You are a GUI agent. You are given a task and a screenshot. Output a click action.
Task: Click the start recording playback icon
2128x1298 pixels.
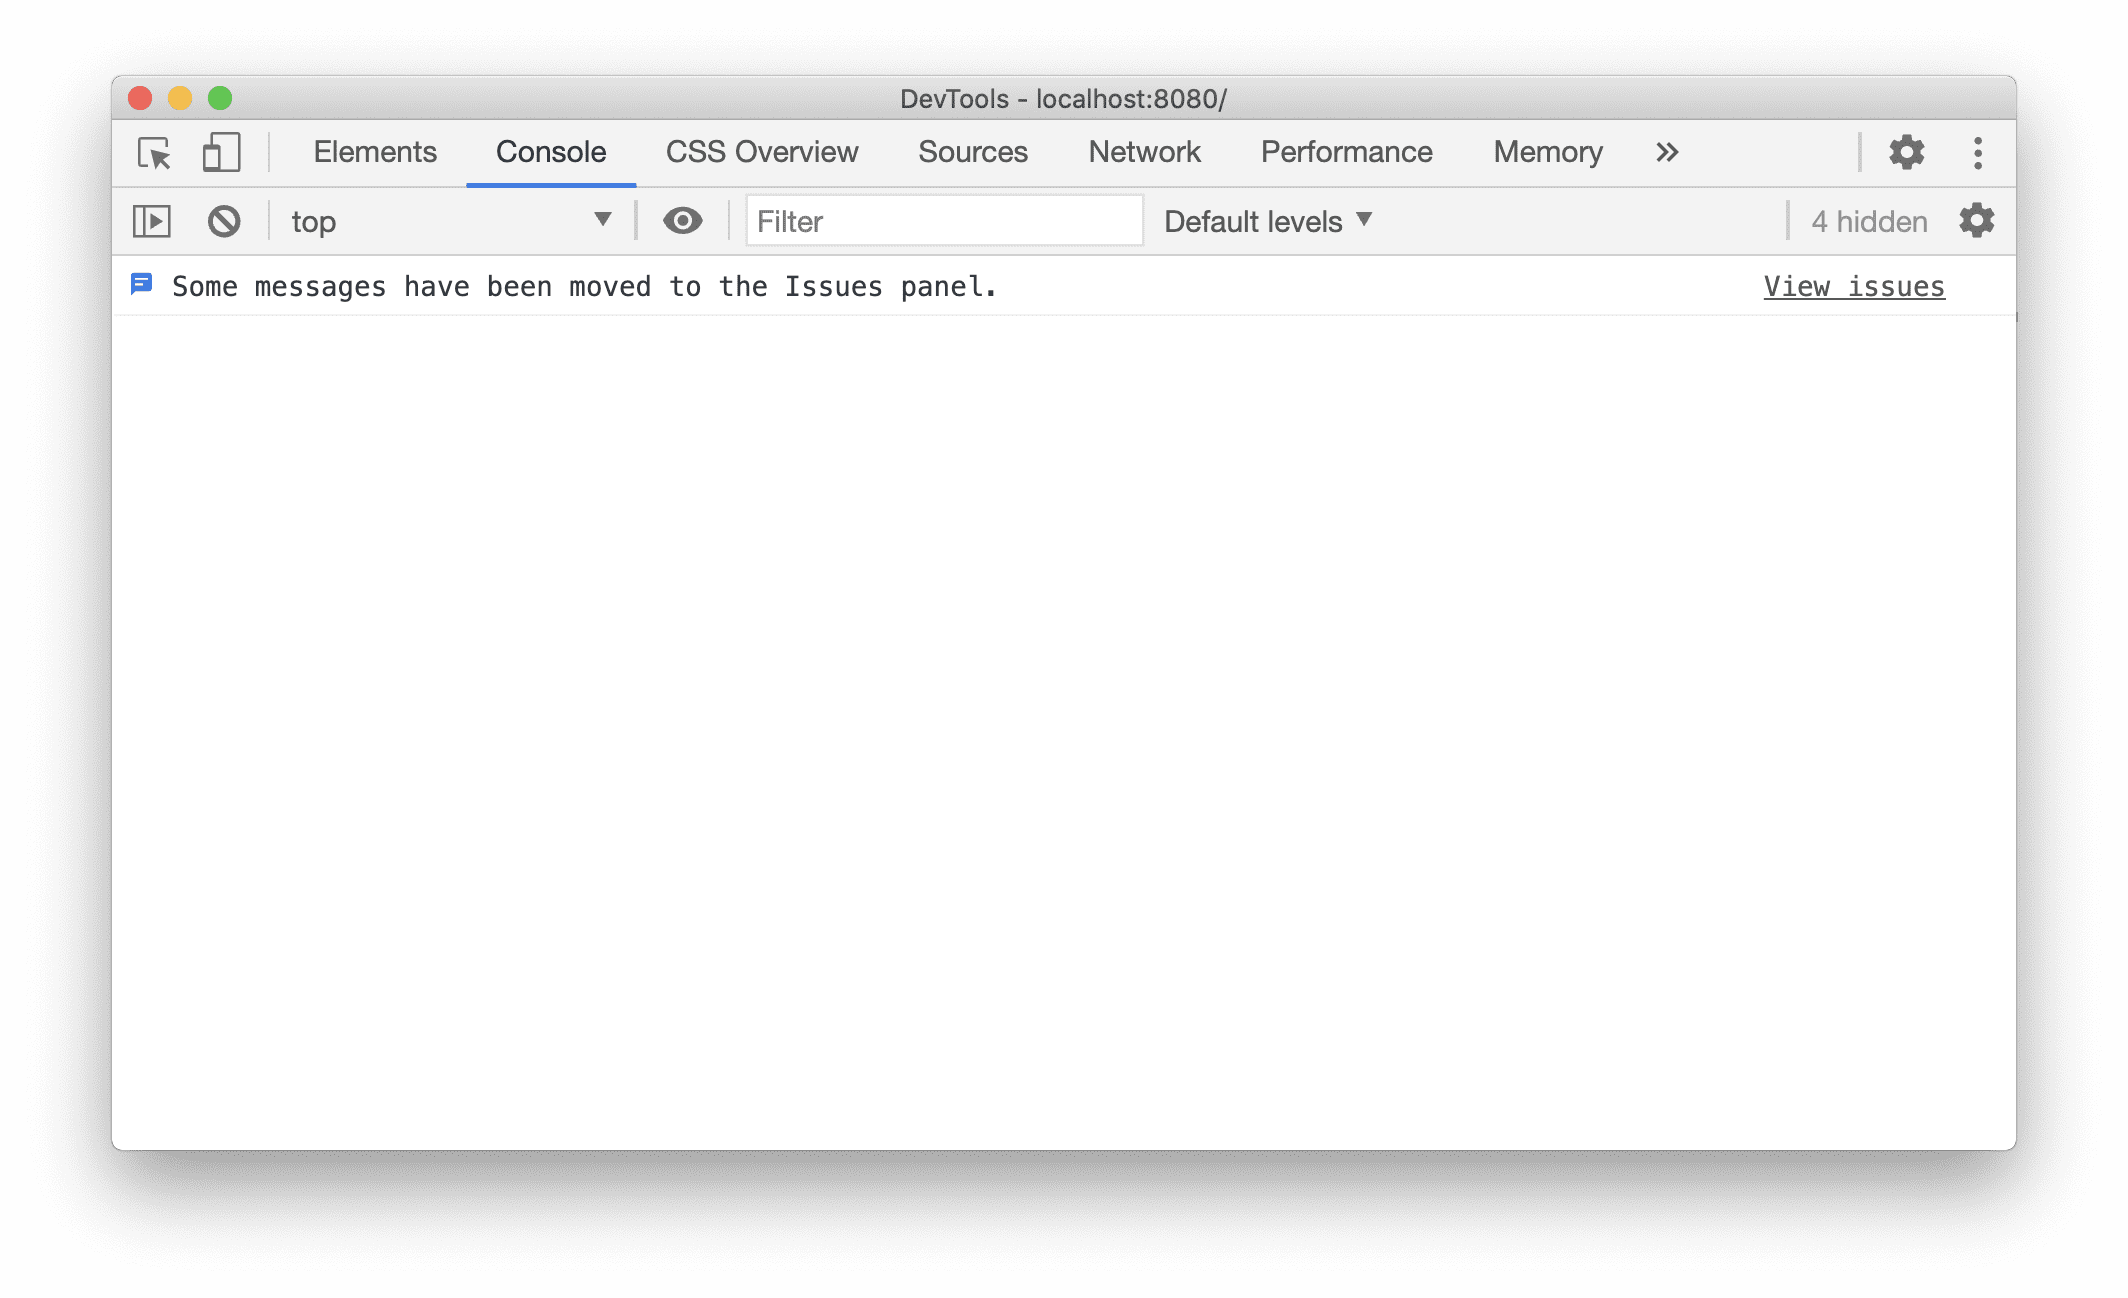click(x=150, y=220)
